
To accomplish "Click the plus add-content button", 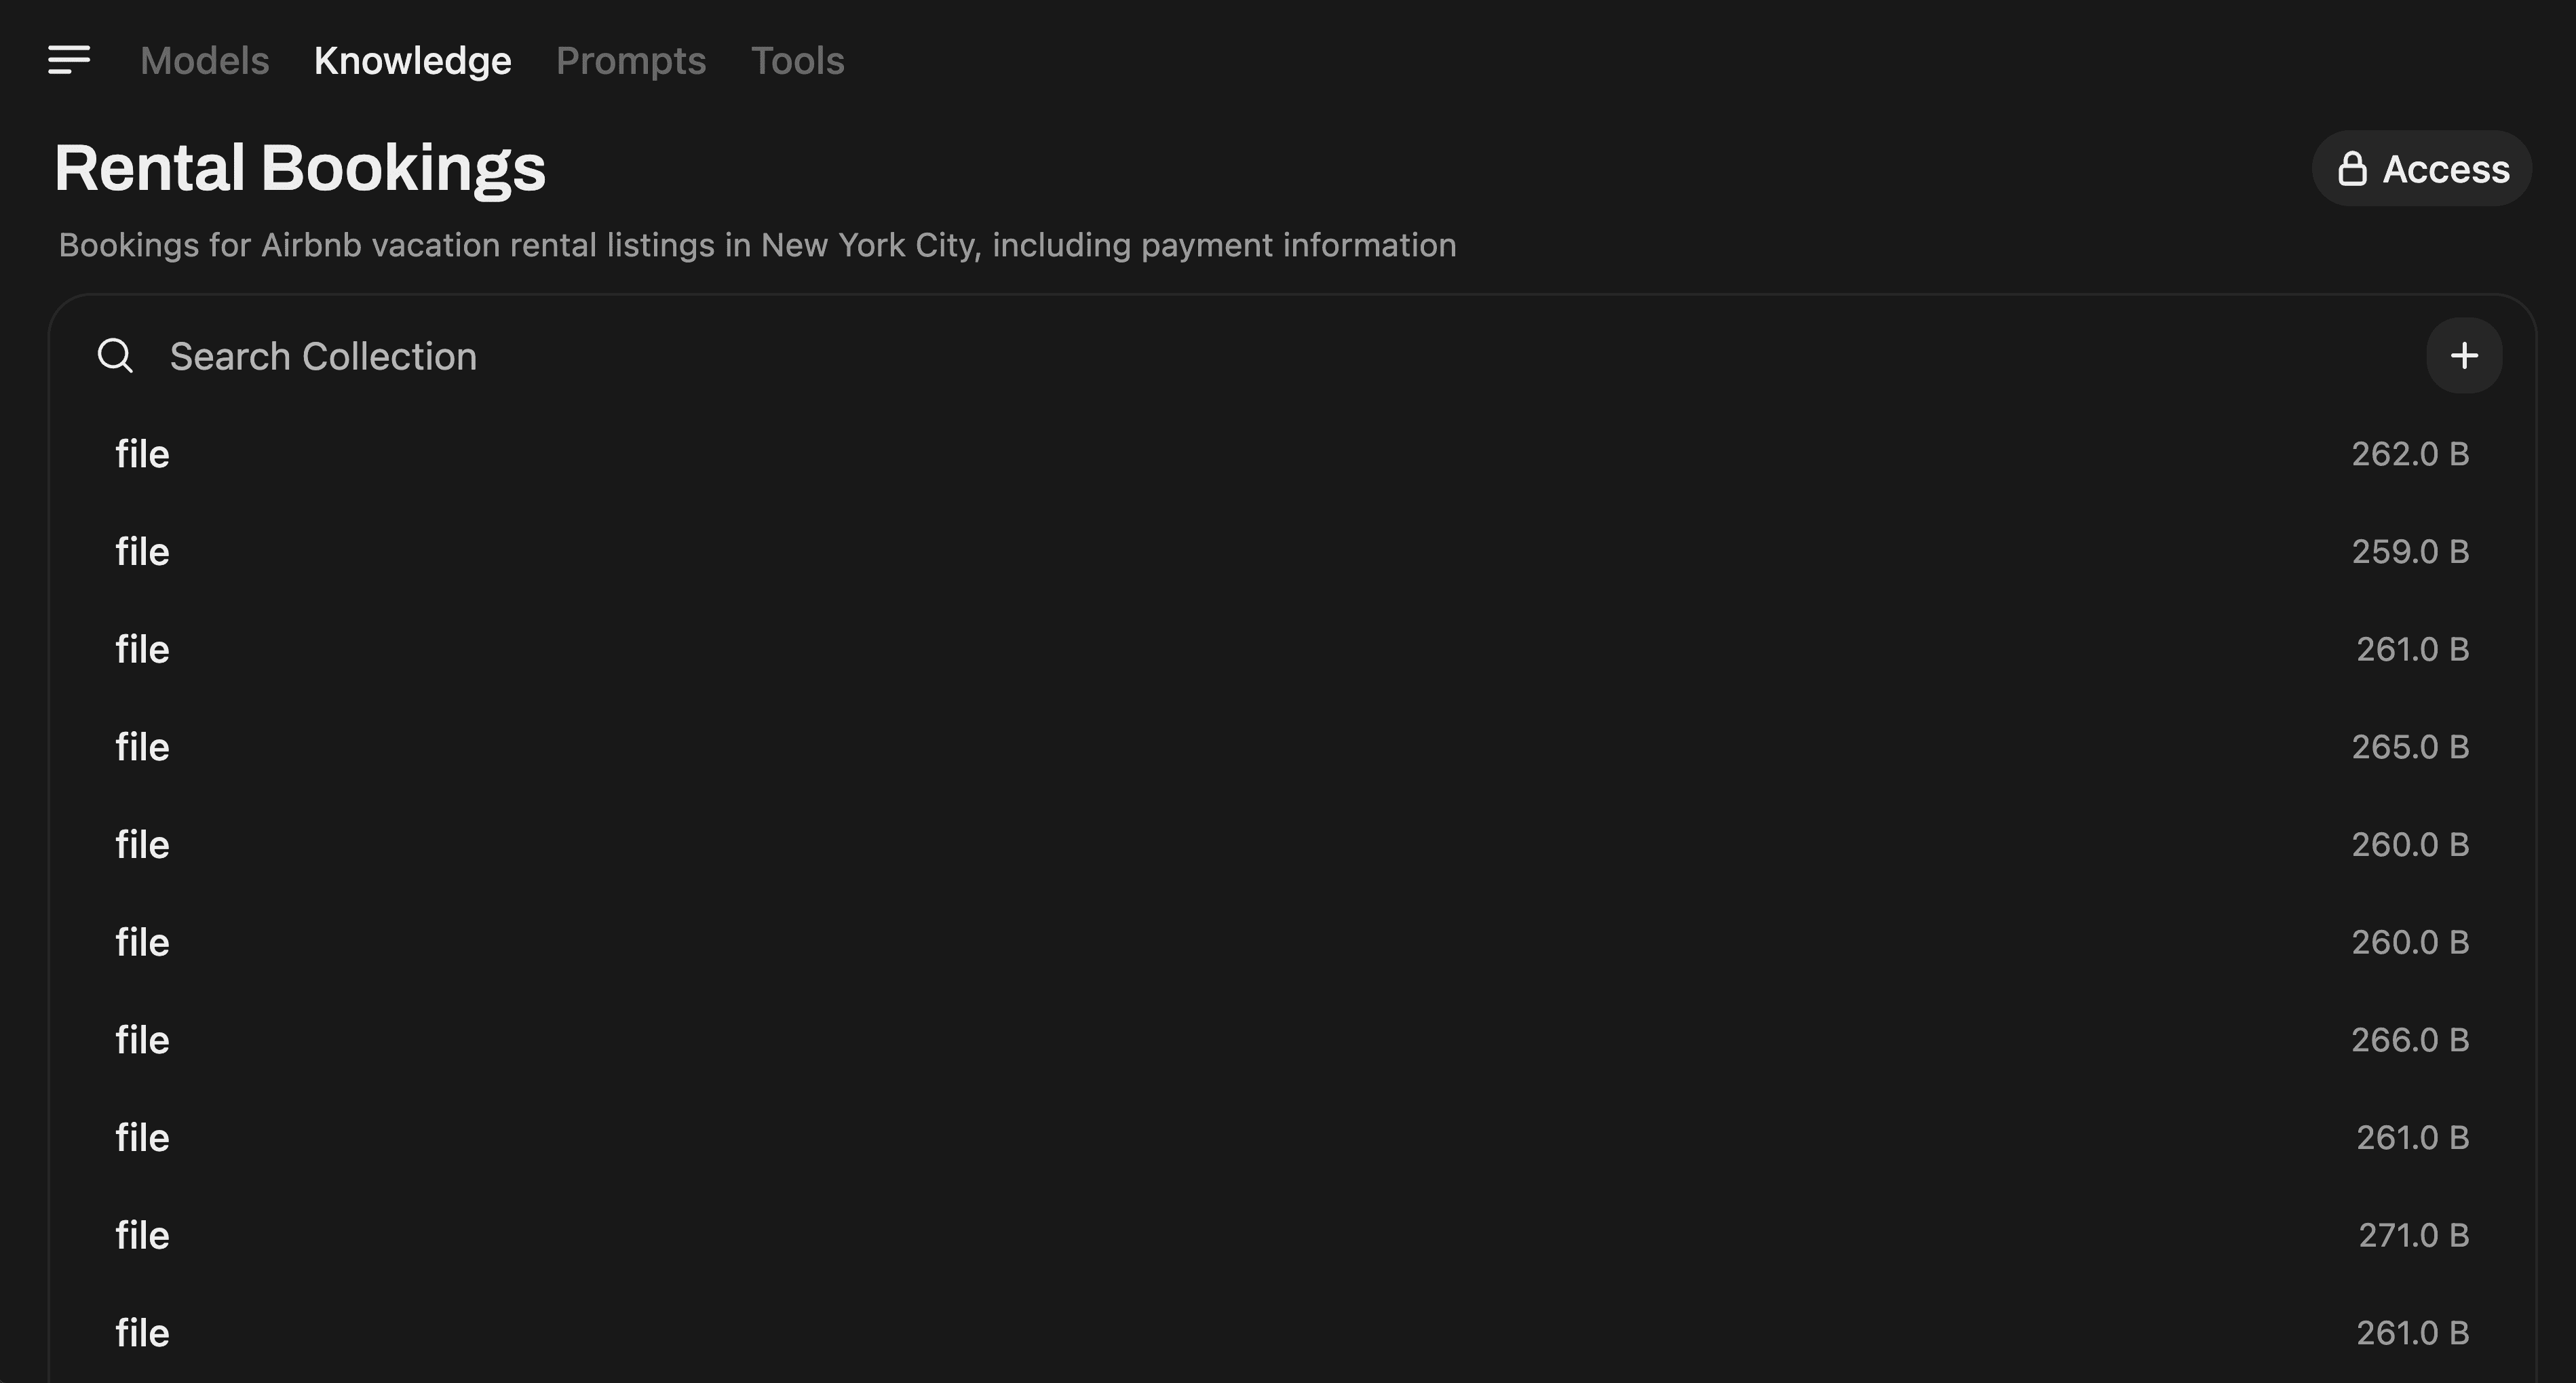I will tap(2464, 356).
